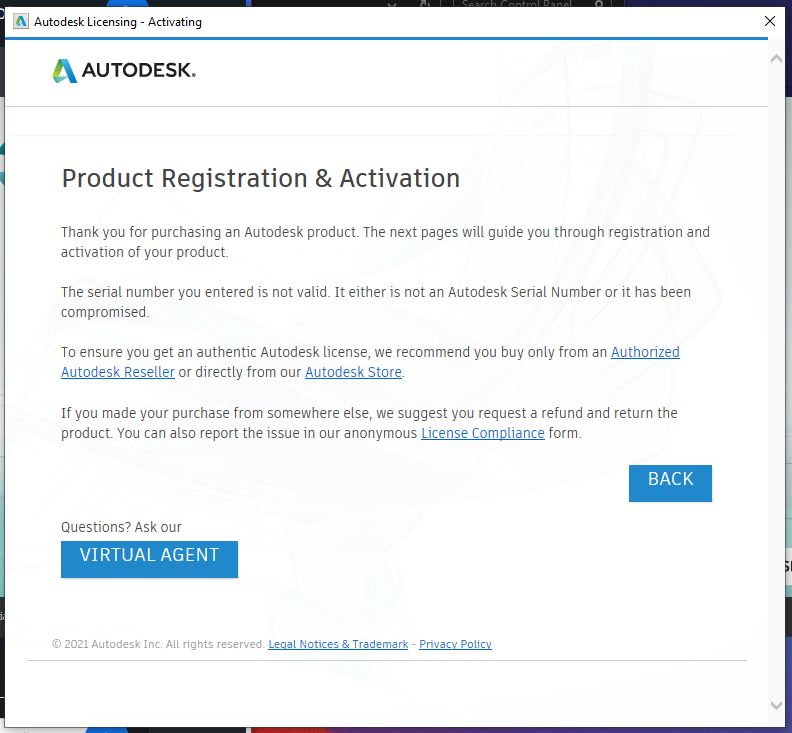Image resolution: width=792 pixels, height=733 pixels.
Task: View the Privacy Policy link
Action: [x=455, y=644]
